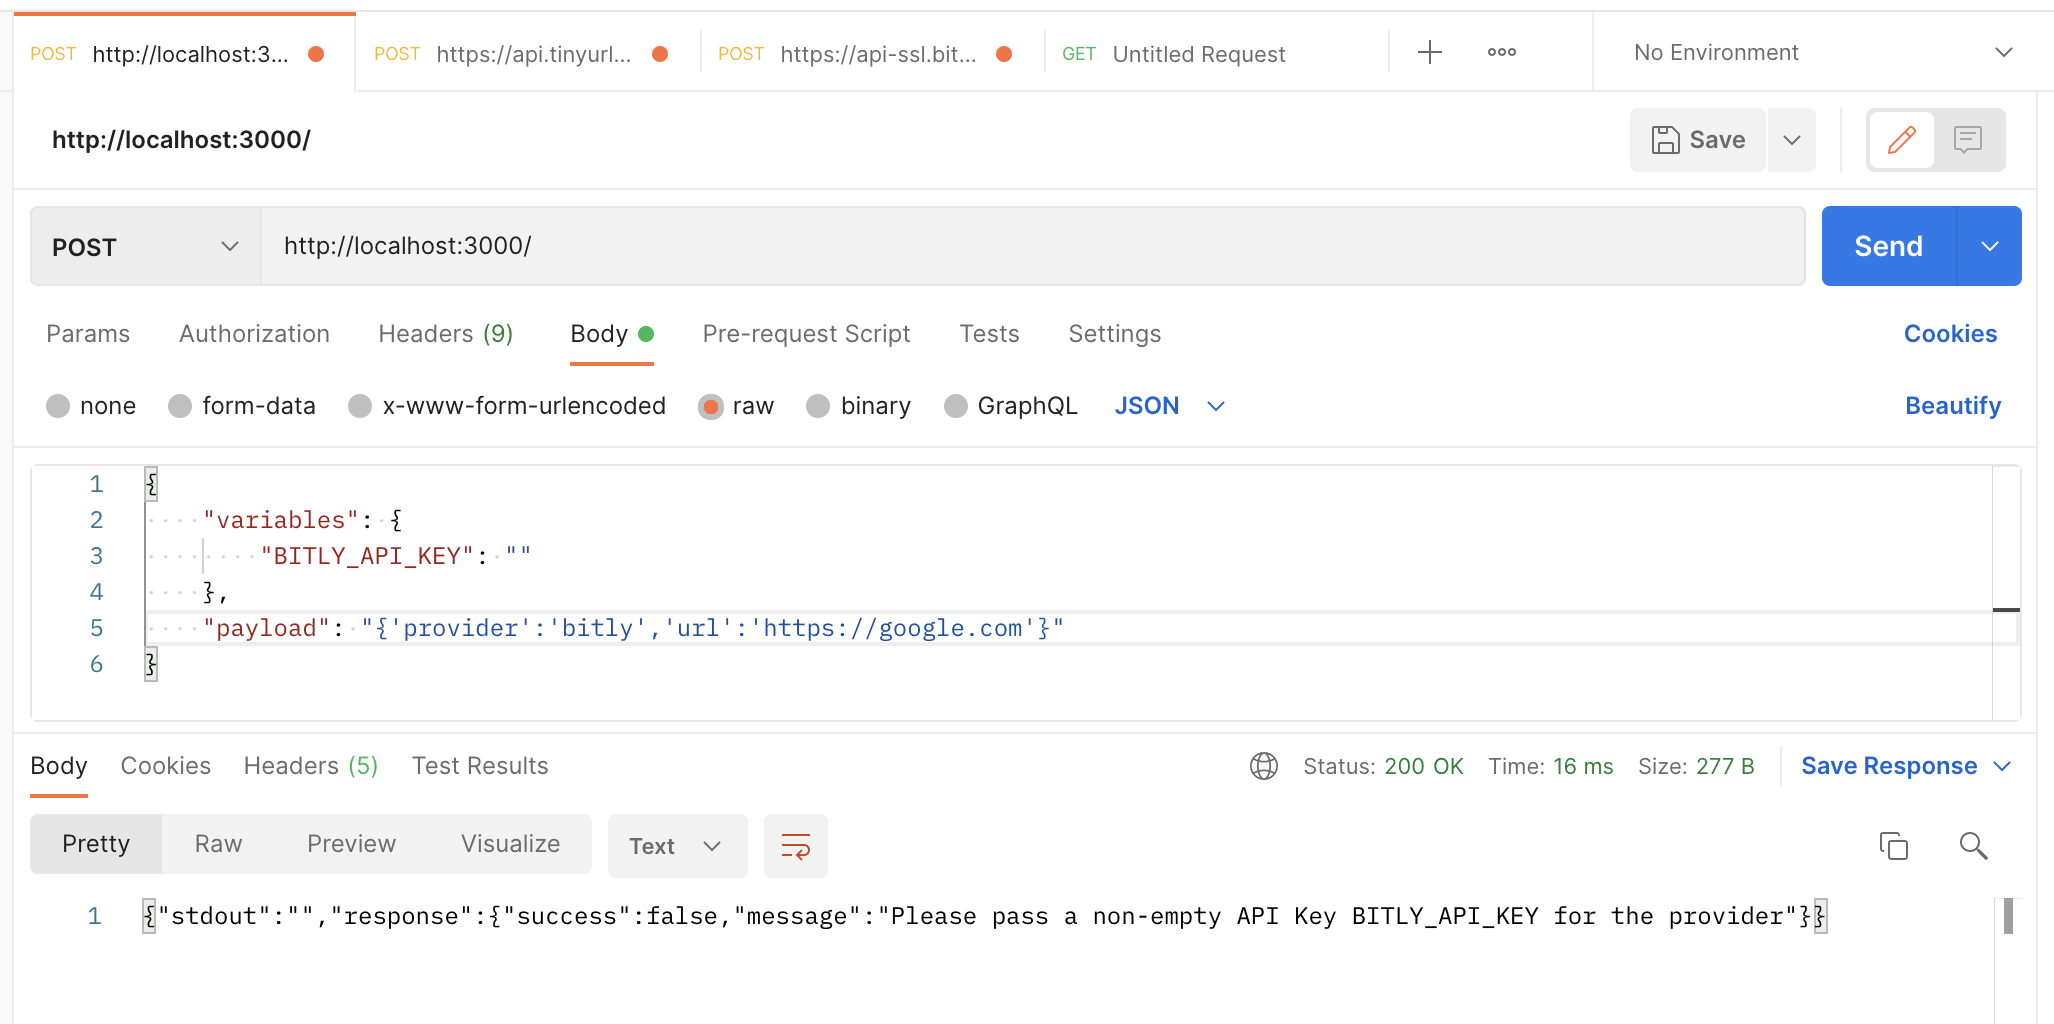This screenshot has width=2054, height=1024.
Task: Click the pencil edit mode icon
Action: click(x=1901, y=140)
